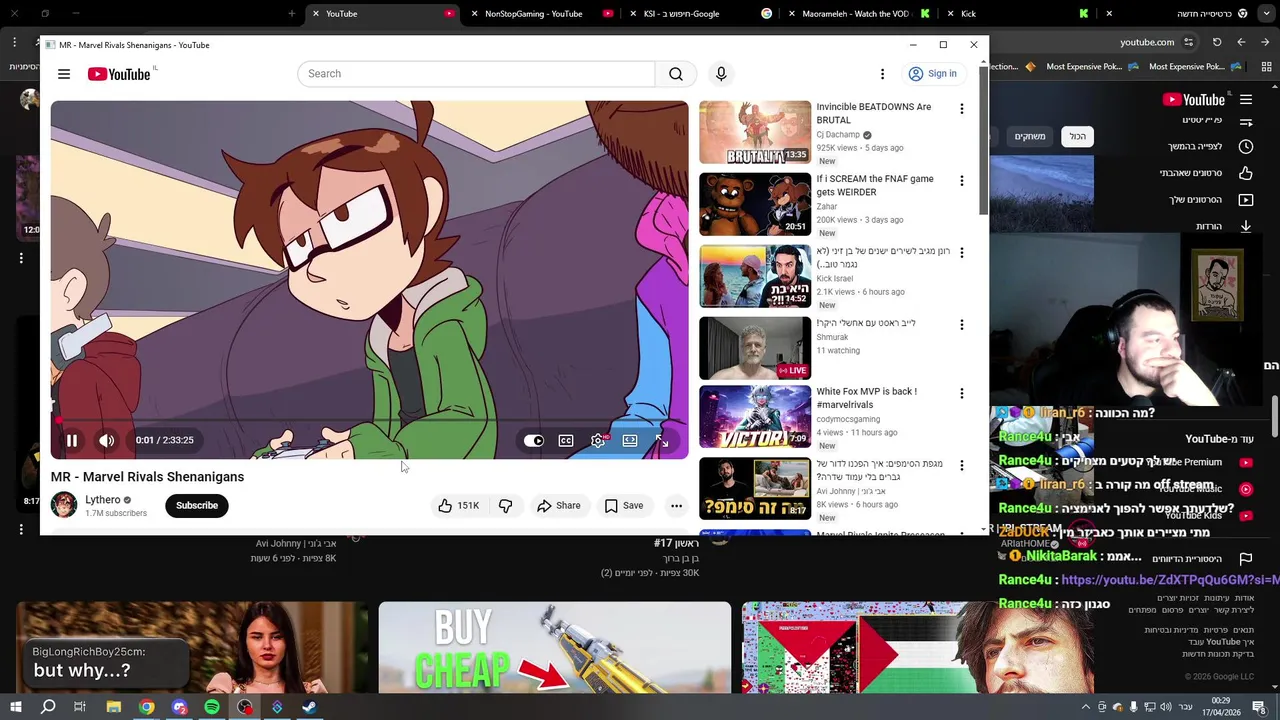Open taskbar search magnifier

pyautogui.click(x=48, y=707)
